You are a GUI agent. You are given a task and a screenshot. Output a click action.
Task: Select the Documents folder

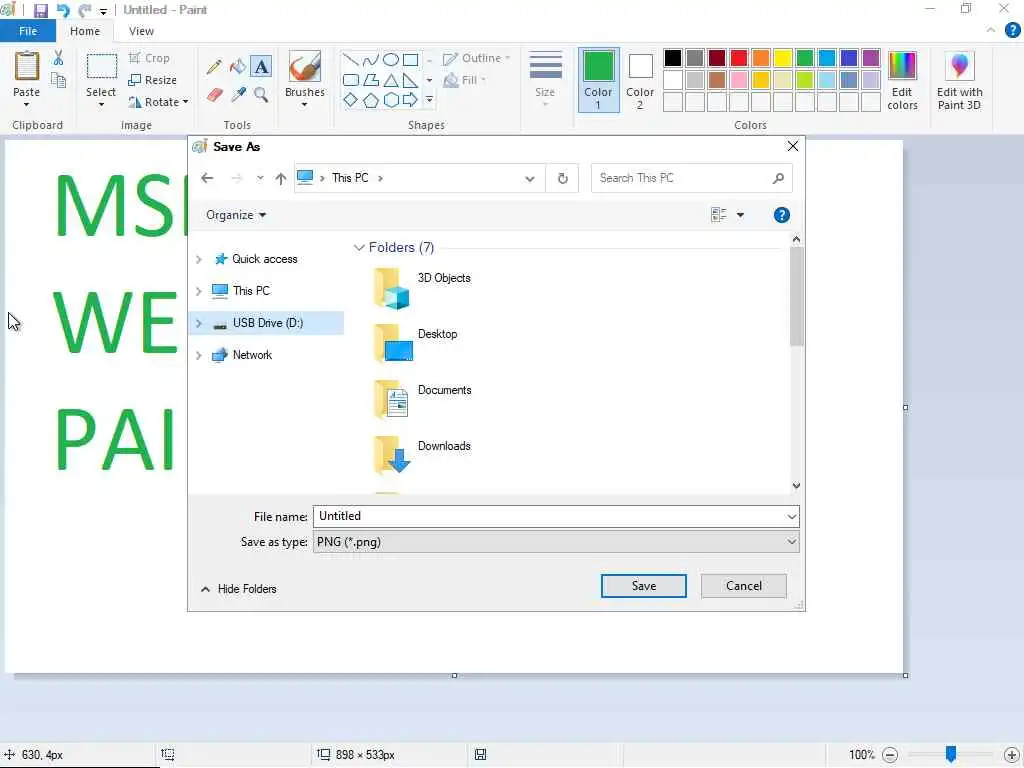click(423, 398)
